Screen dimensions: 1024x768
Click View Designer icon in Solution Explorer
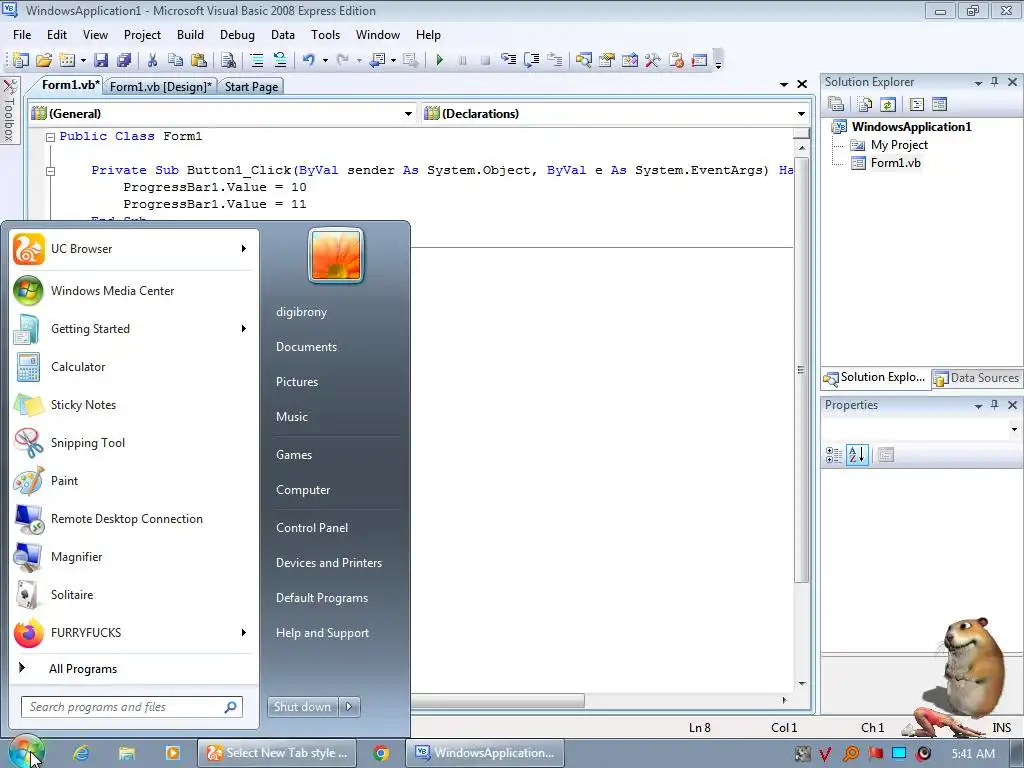click(939, 104)
